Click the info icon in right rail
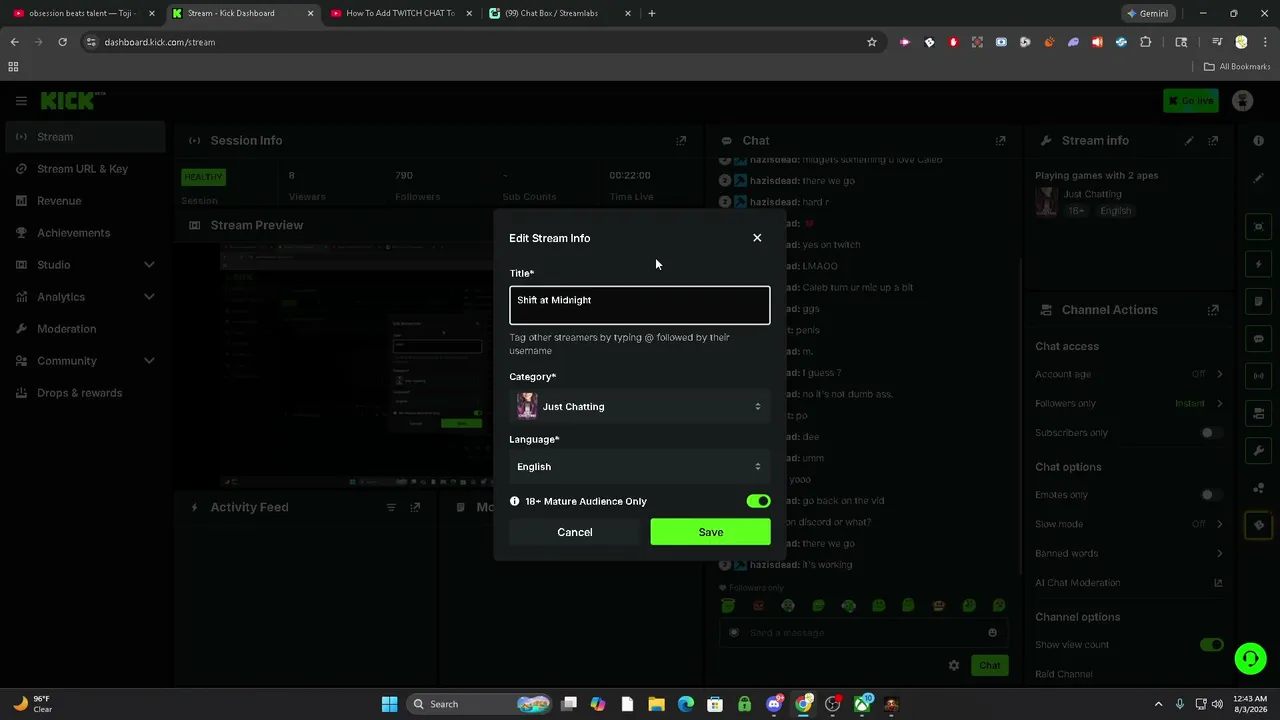 1259,141
